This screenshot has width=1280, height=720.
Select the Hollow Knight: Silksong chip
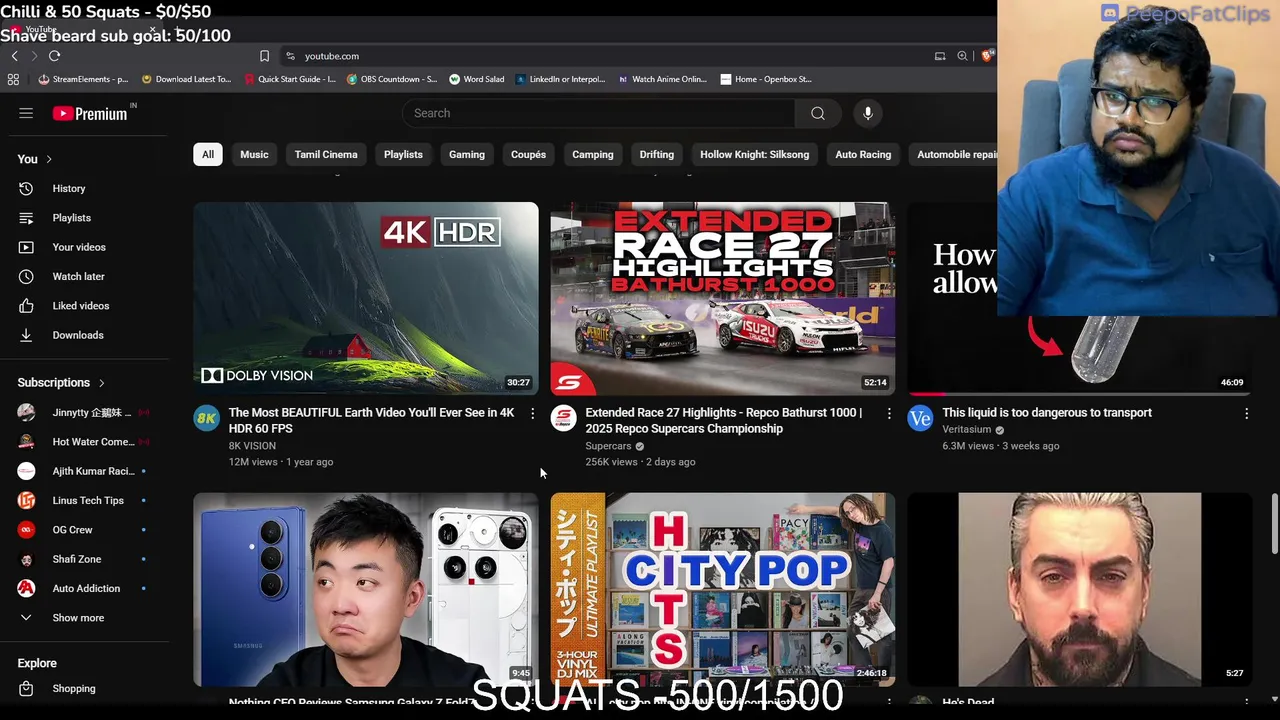pos(755,154)
